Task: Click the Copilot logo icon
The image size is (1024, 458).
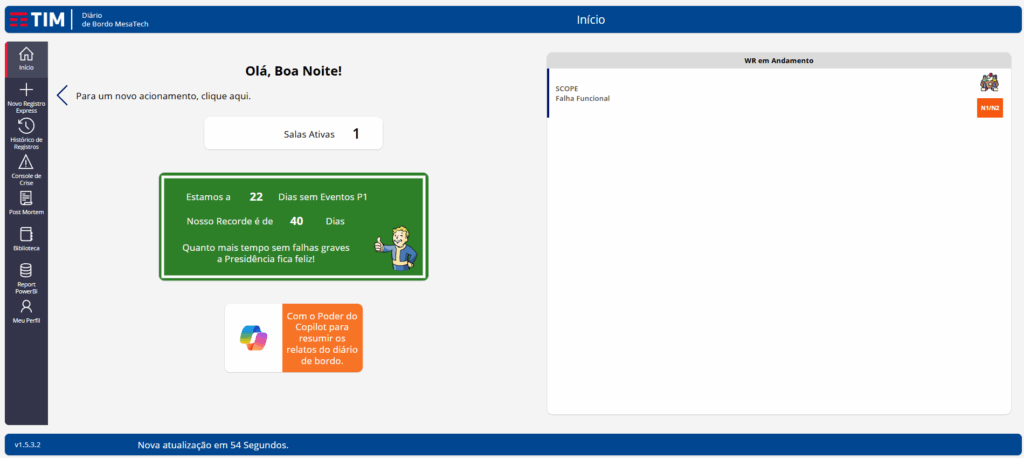Action: 253,338
